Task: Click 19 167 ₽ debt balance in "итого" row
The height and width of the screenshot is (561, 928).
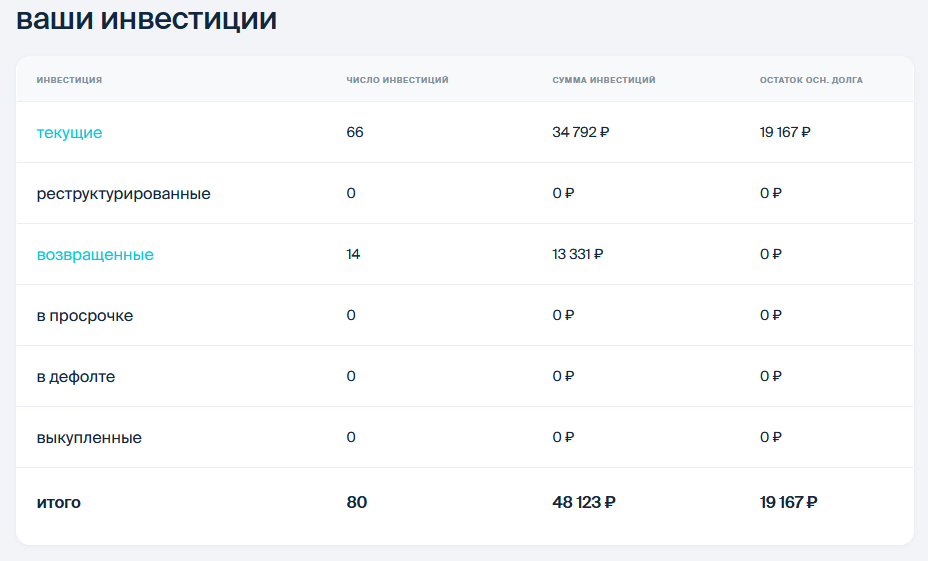Action: (789, 503)
